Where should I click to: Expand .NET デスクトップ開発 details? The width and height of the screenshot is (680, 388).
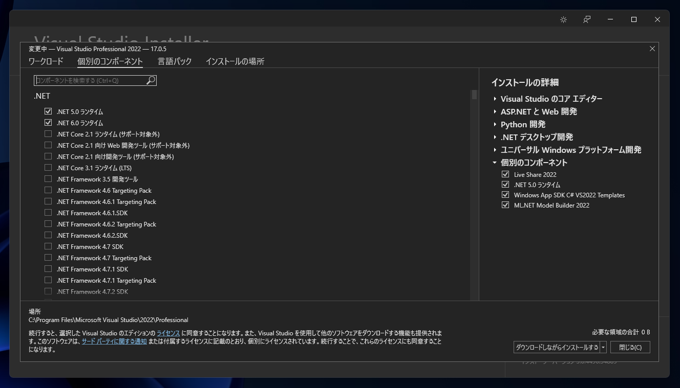coord(495,137)
